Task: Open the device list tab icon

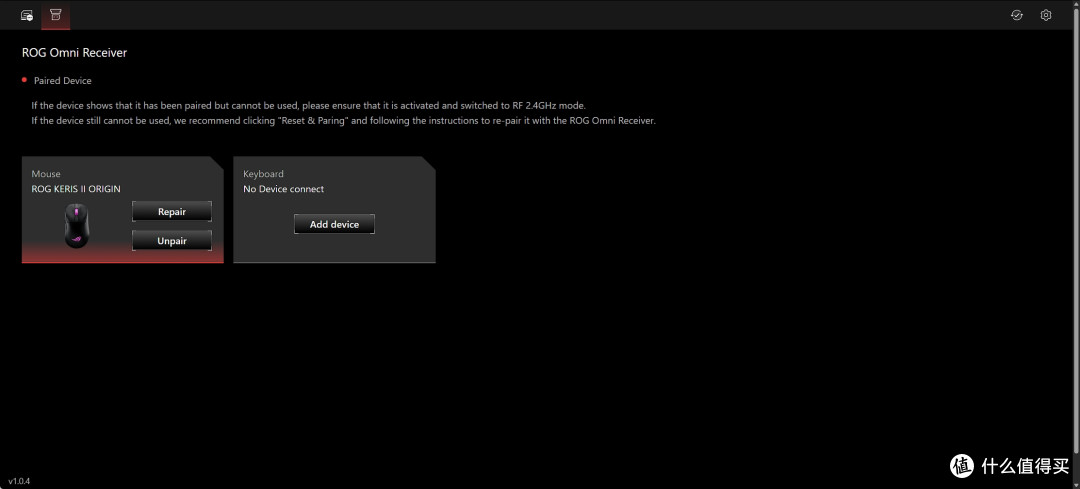Action: coord(27,15)
